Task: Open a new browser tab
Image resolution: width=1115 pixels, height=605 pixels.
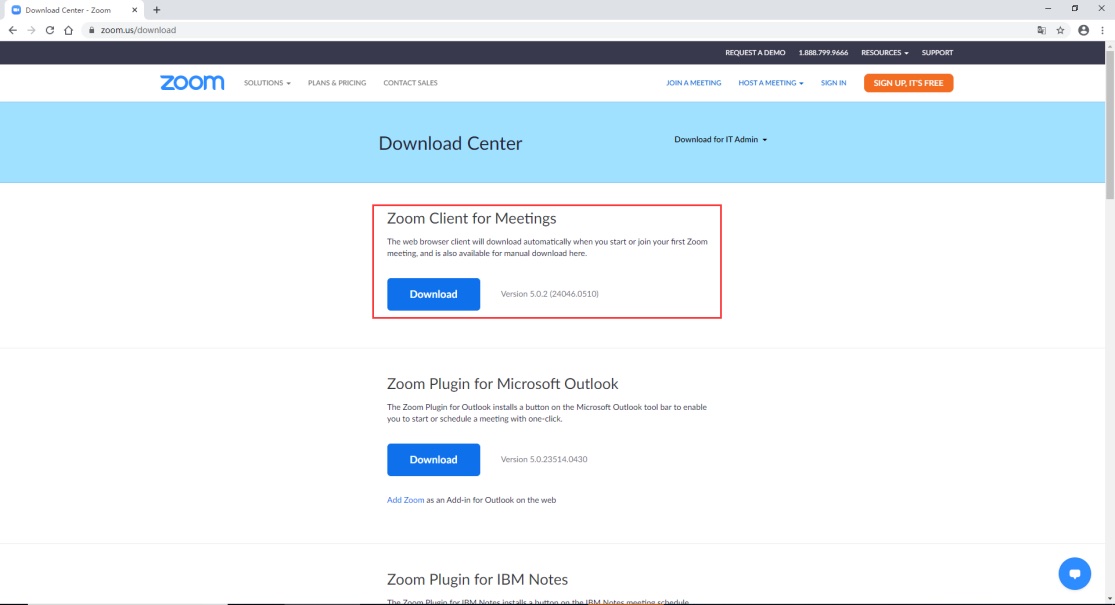Action: pyautogui.click(x=157, y=10)
